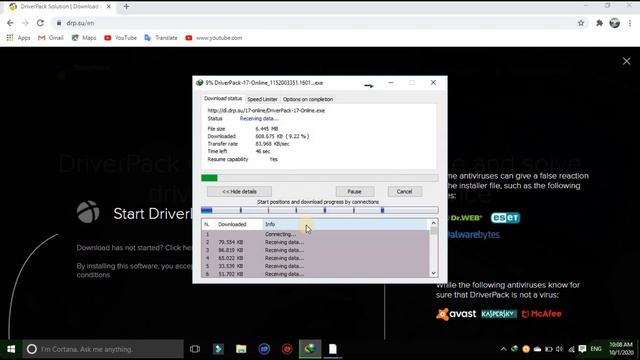Open the red circle app on taskbar
Screen dimensions: 640x360
287,349
